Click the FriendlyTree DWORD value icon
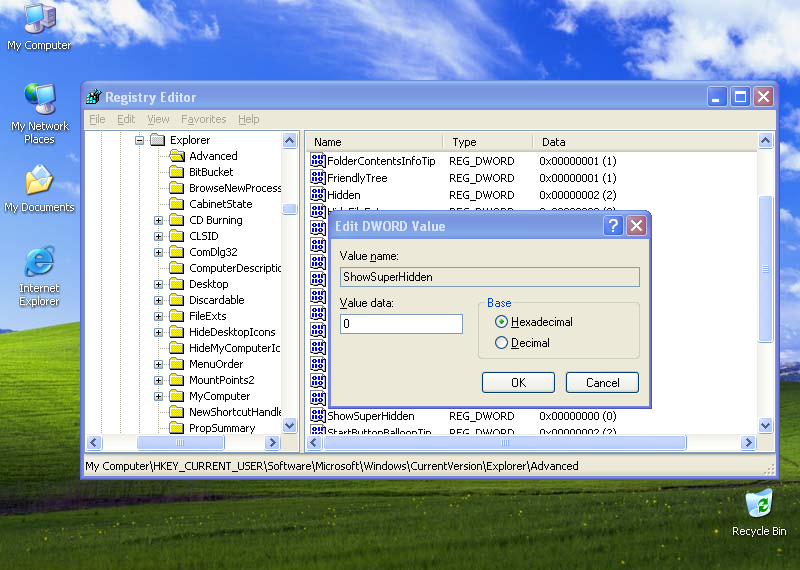This screenshot has width=800, height=570. 318,178
